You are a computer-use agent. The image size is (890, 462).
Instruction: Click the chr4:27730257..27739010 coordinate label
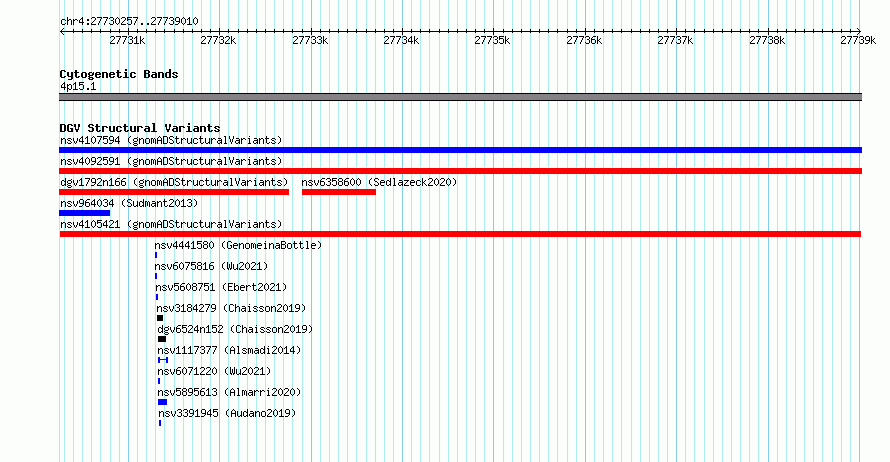point(129,22)
